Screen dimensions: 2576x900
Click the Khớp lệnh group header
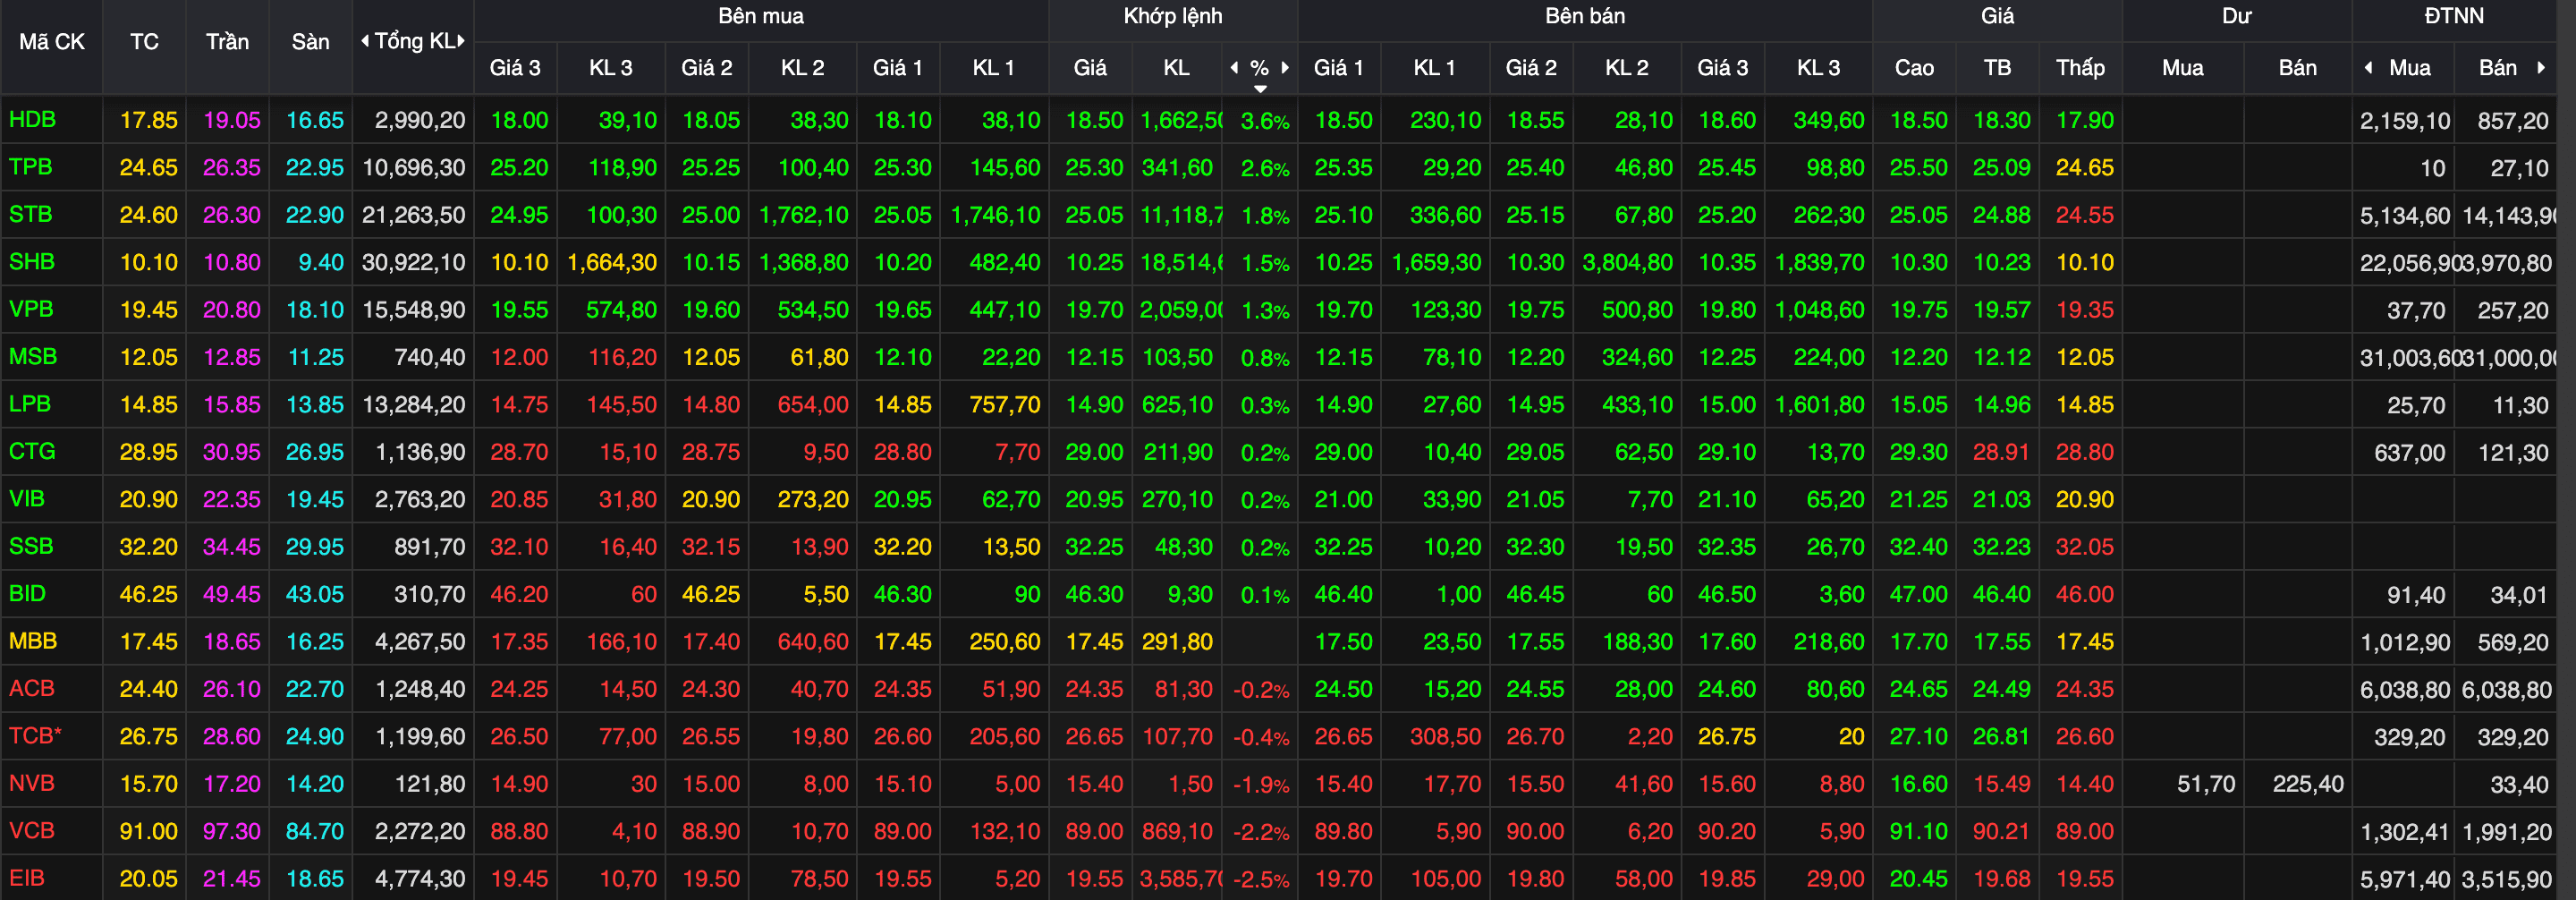(x=1172, y=16)
